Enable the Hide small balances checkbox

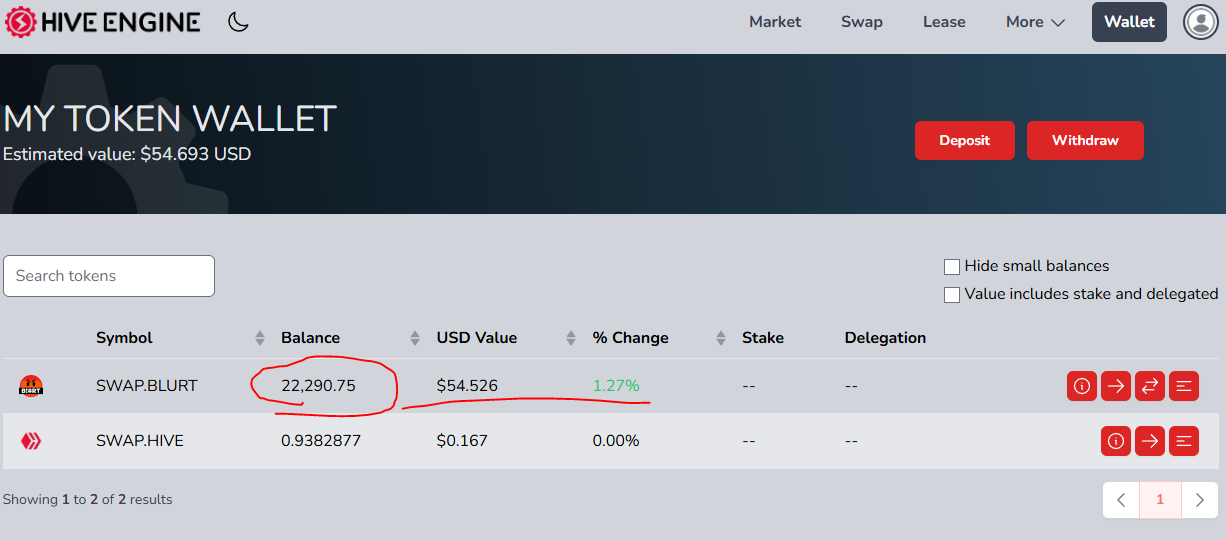click(952, 267)
